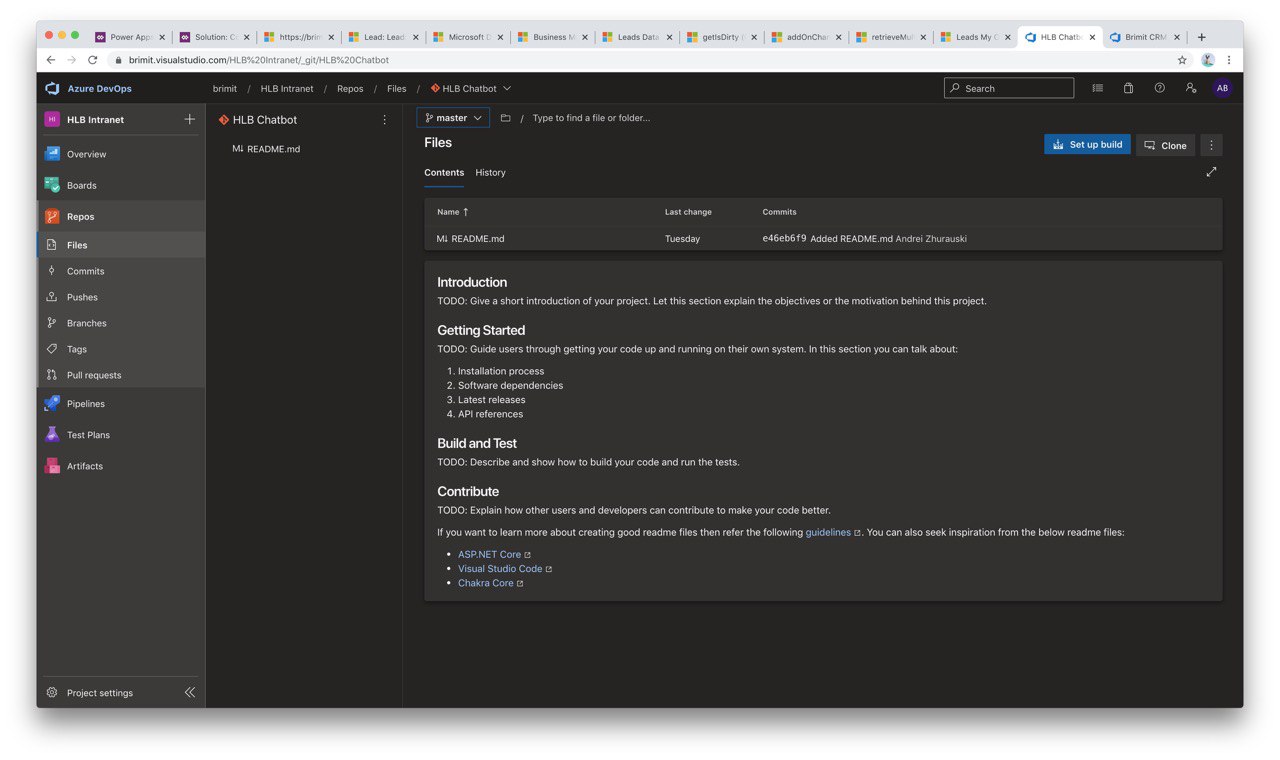Open the more actions menu next to Clone

1211,145
